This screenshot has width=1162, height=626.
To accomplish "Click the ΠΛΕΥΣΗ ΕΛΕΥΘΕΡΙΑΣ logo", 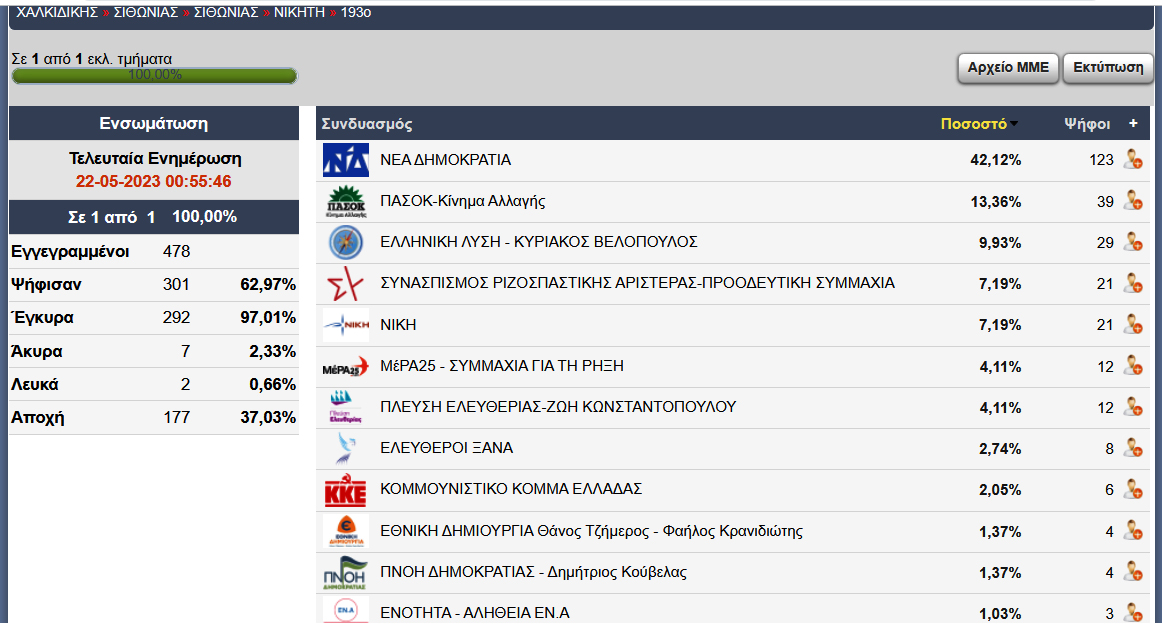I will coord(345,407).
